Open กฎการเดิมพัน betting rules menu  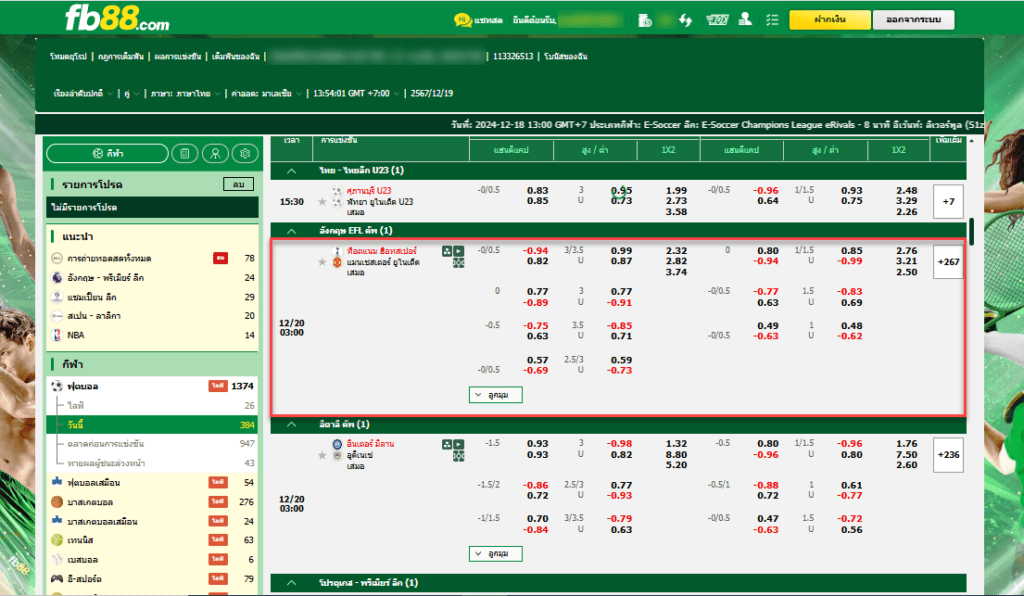click(121, 57)
